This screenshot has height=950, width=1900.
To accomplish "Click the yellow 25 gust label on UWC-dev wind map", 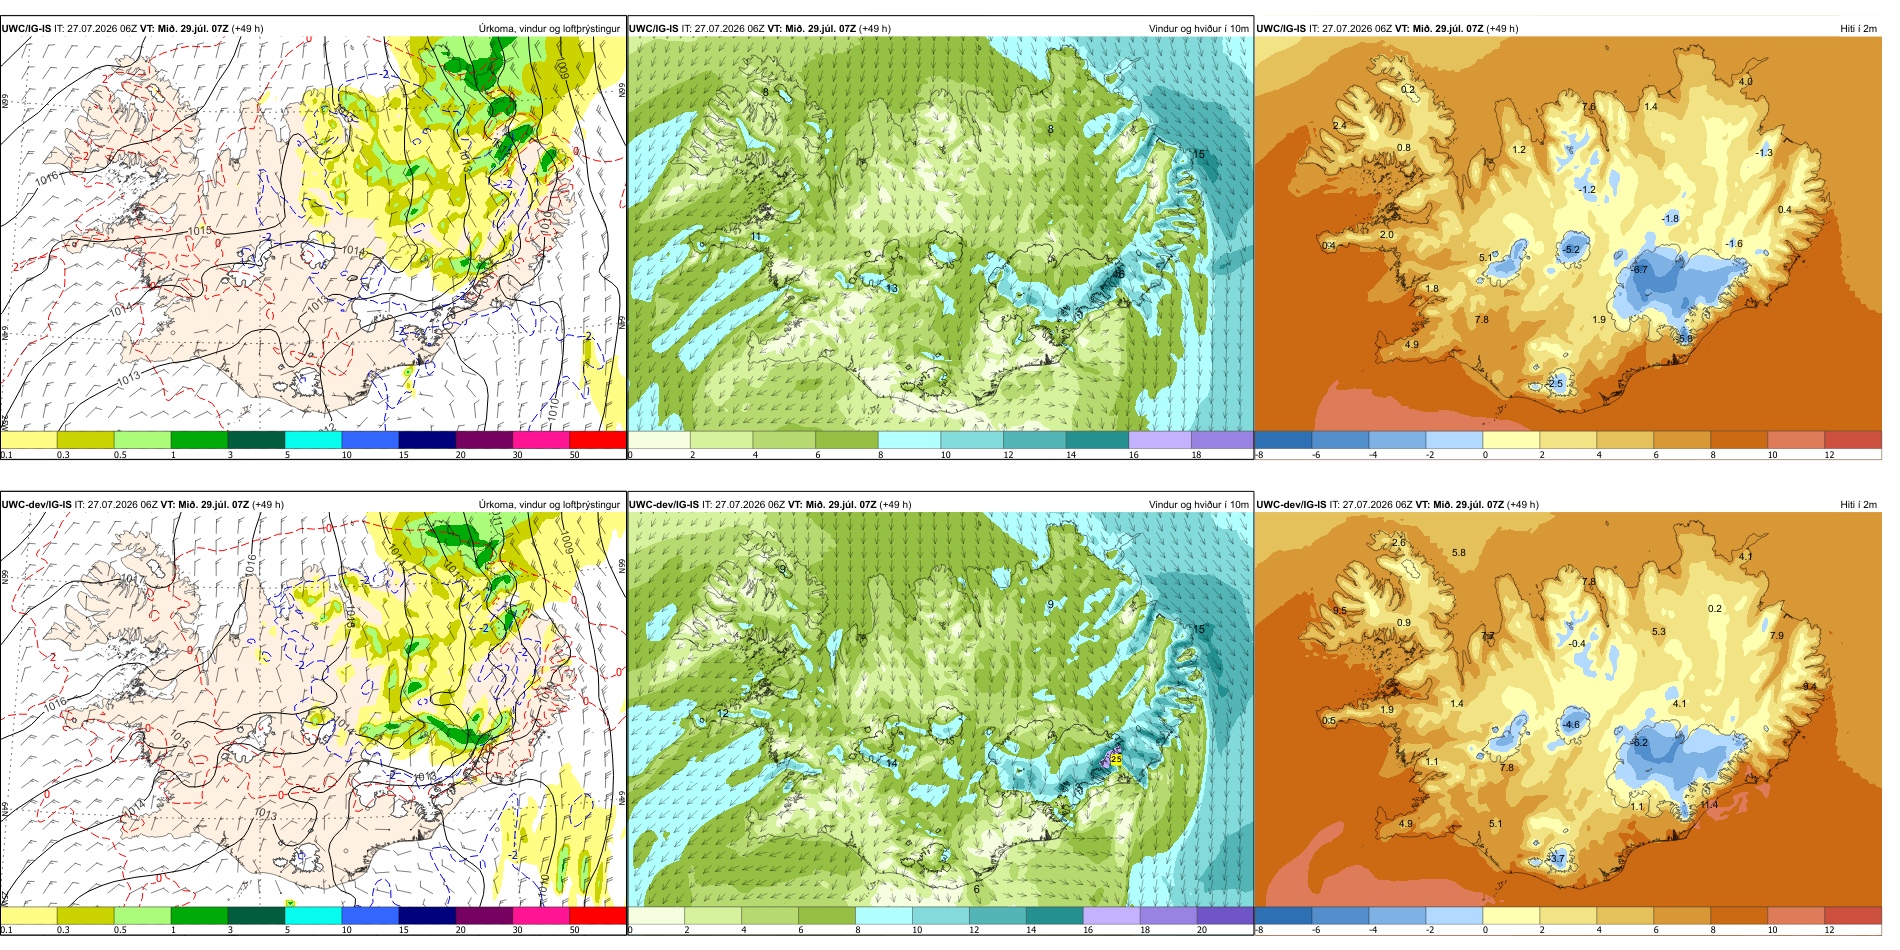I will point(1116,759).
